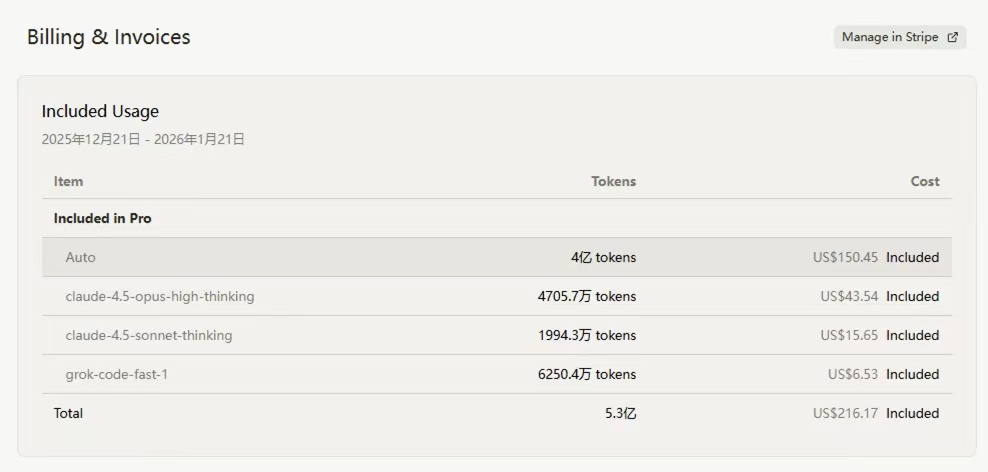Click the US$6.53 cost value
Screen dimensions: 988x472
(x=853, y=374)
